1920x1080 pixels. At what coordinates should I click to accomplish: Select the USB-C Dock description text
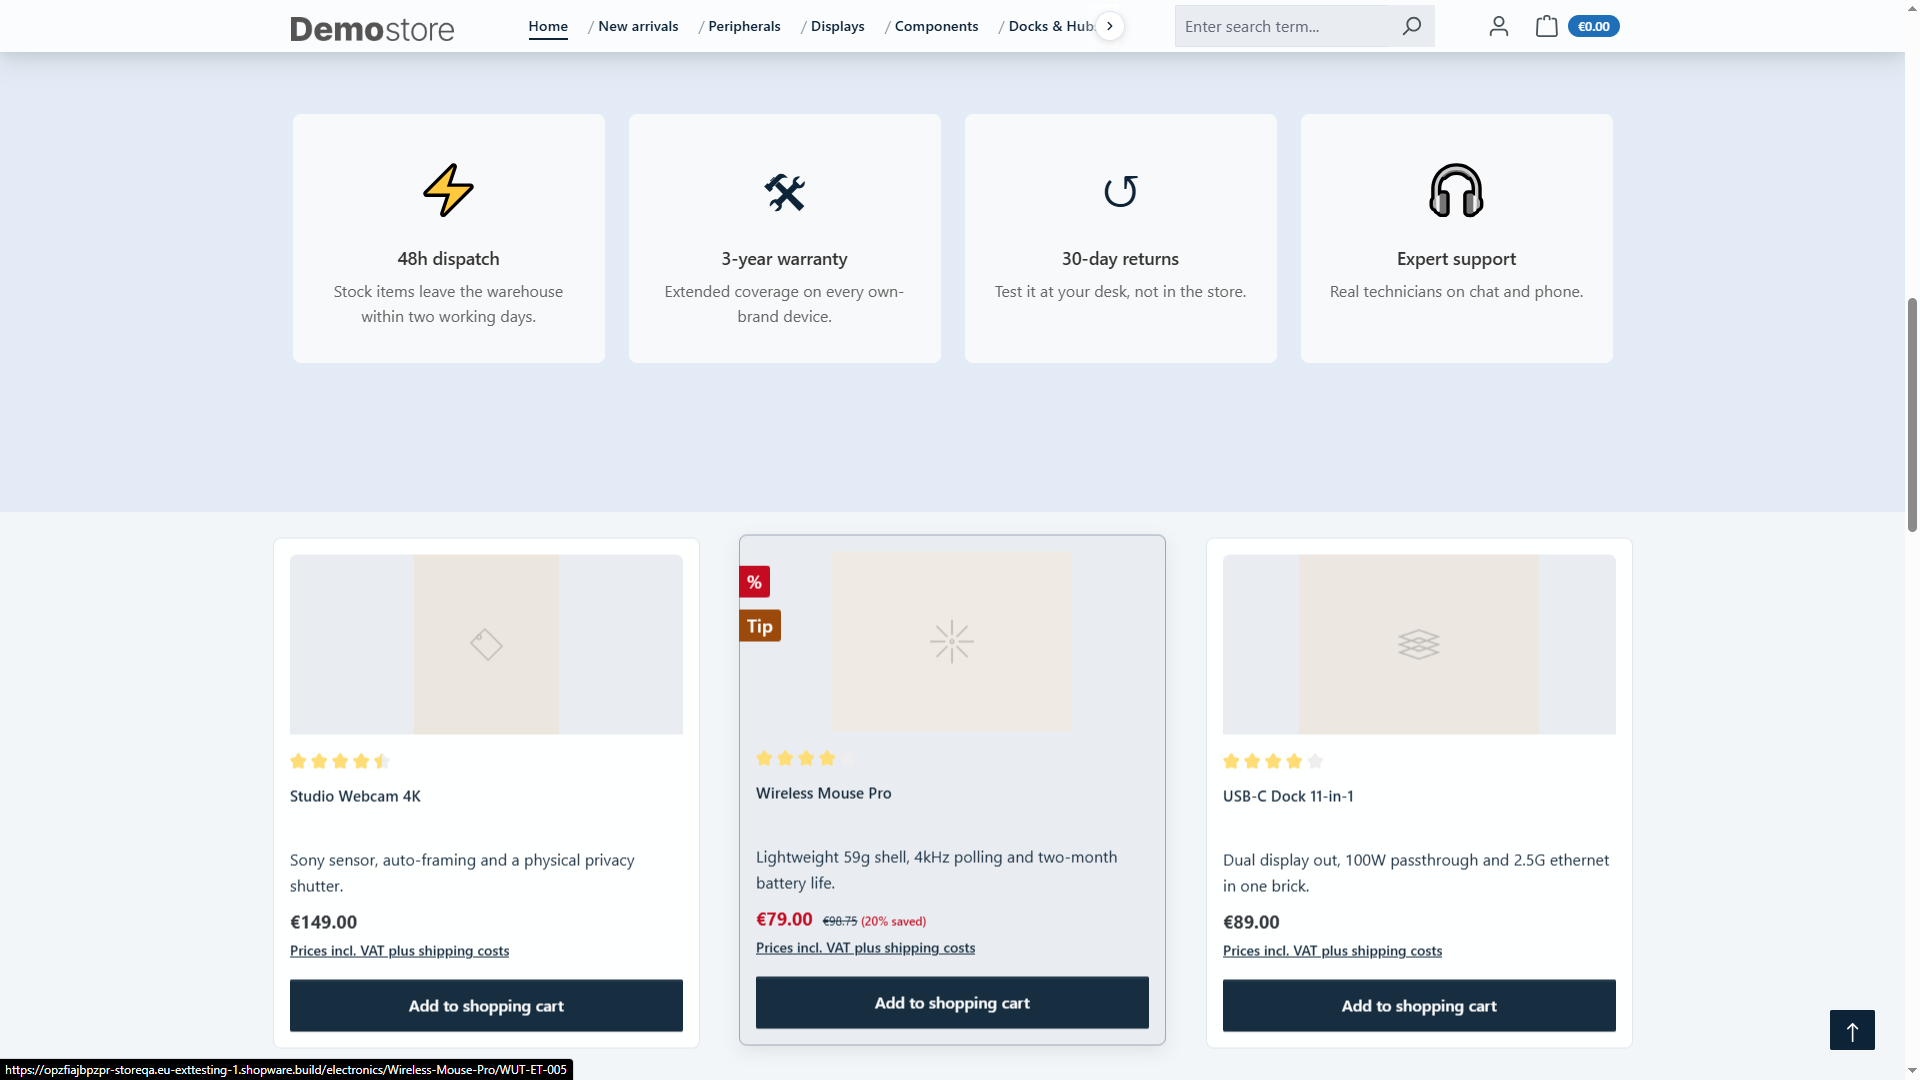pyautogui.click(x=1416, y=873)
